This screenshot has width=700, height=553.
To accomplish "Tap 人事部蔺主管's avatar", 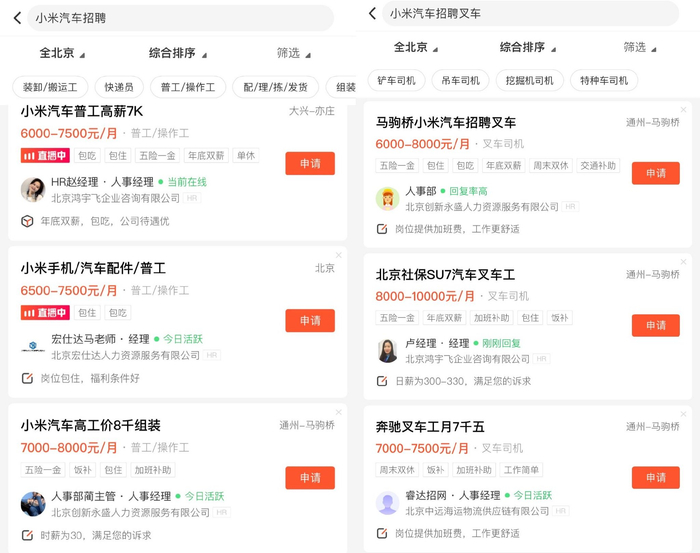I will pyautogui.click(x=33, y=503).
